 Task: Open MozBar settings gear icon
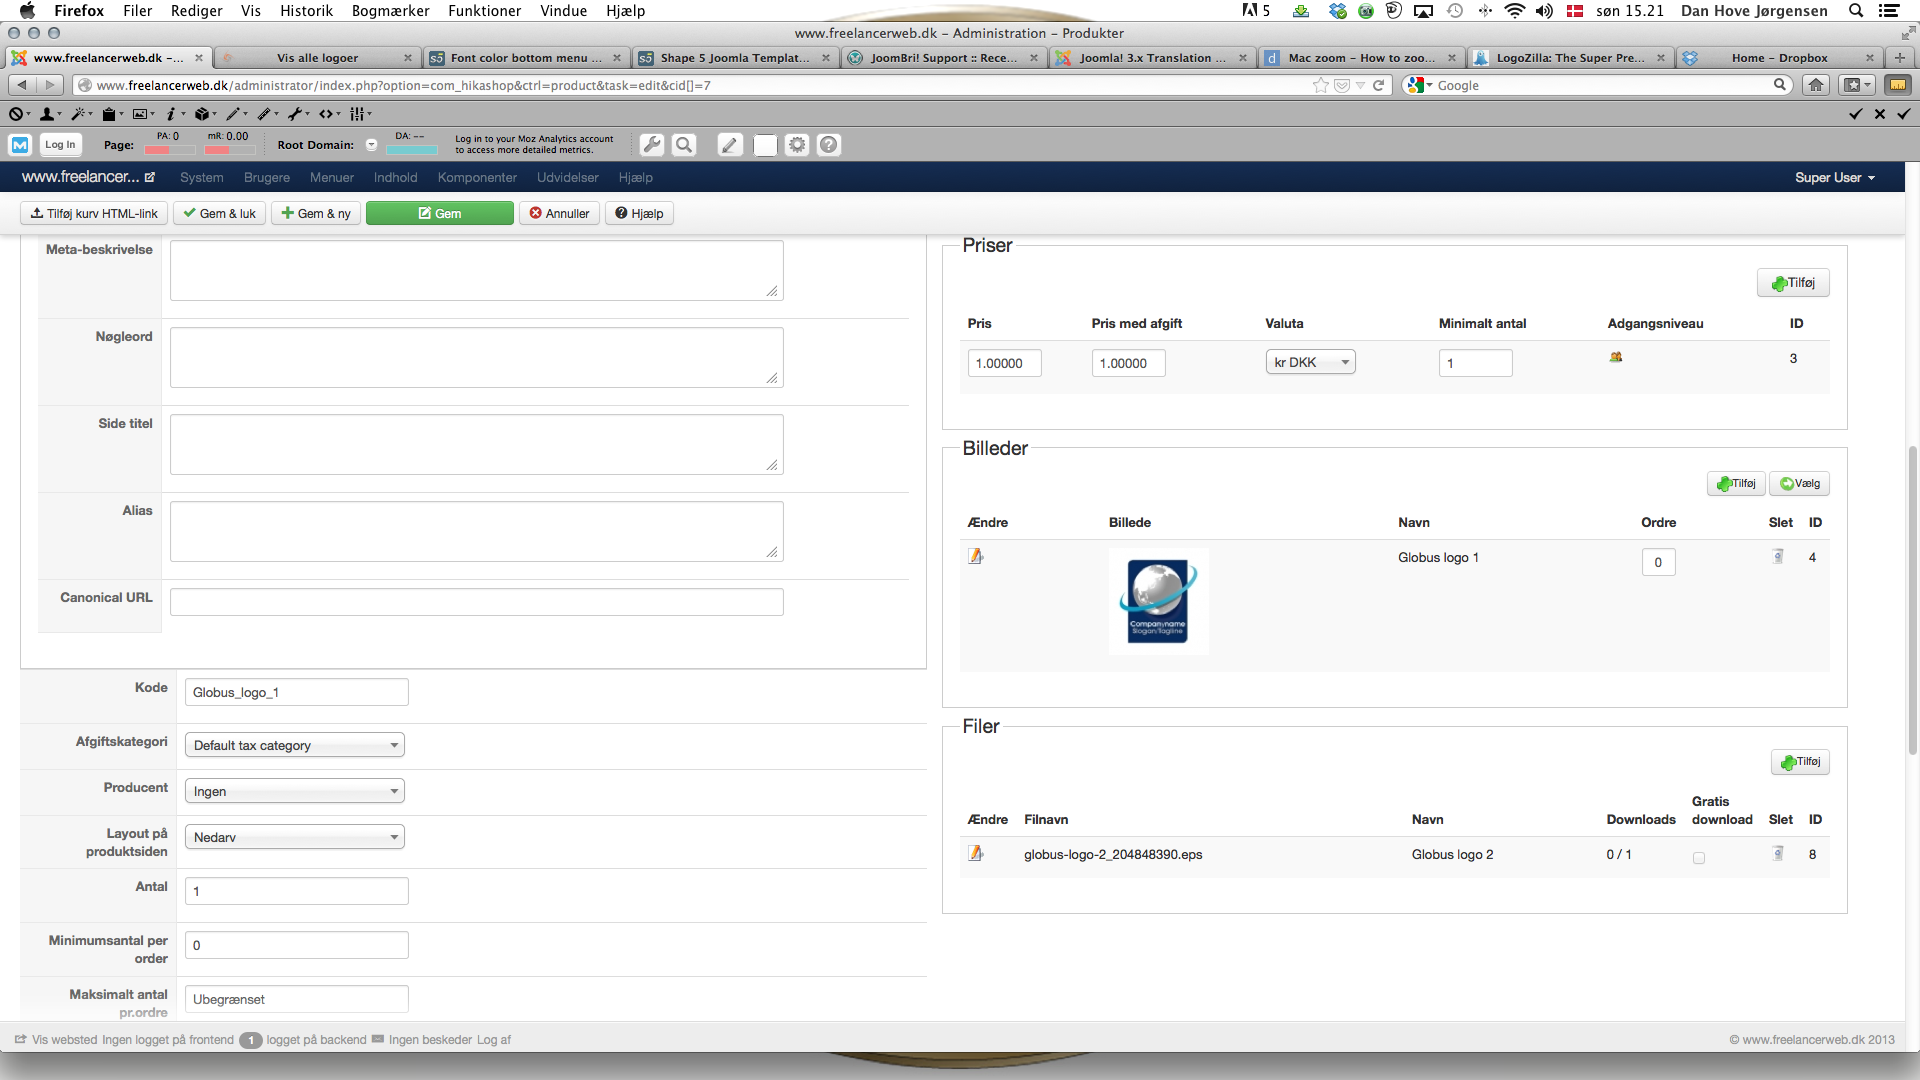(x=797, y=145)
